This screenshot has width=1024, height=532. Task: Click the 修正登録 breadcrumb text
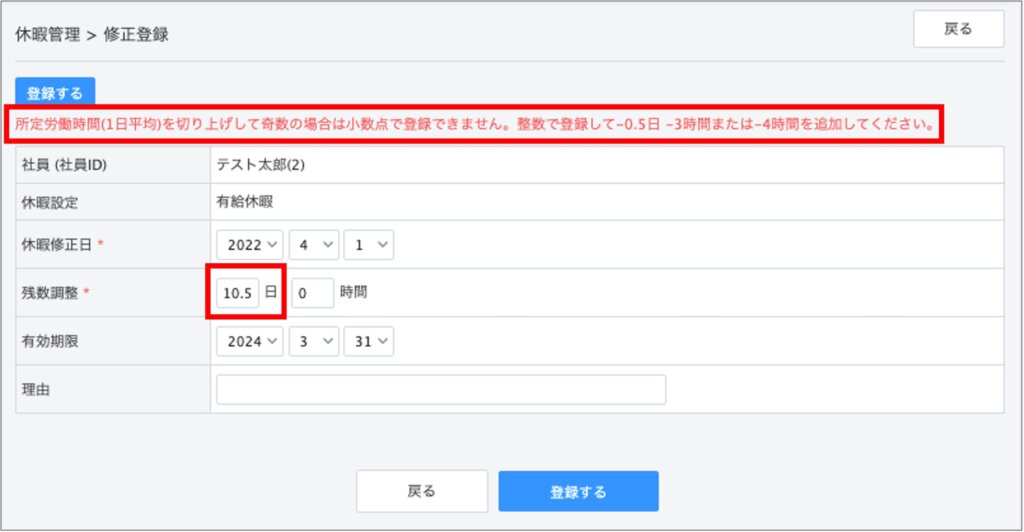(x=136, y=34)
